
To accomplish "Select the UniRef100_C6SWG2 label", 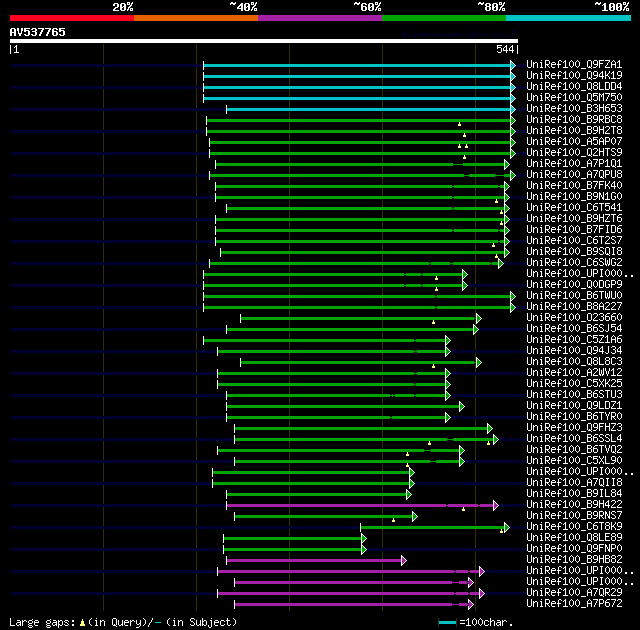I will 574,263.
